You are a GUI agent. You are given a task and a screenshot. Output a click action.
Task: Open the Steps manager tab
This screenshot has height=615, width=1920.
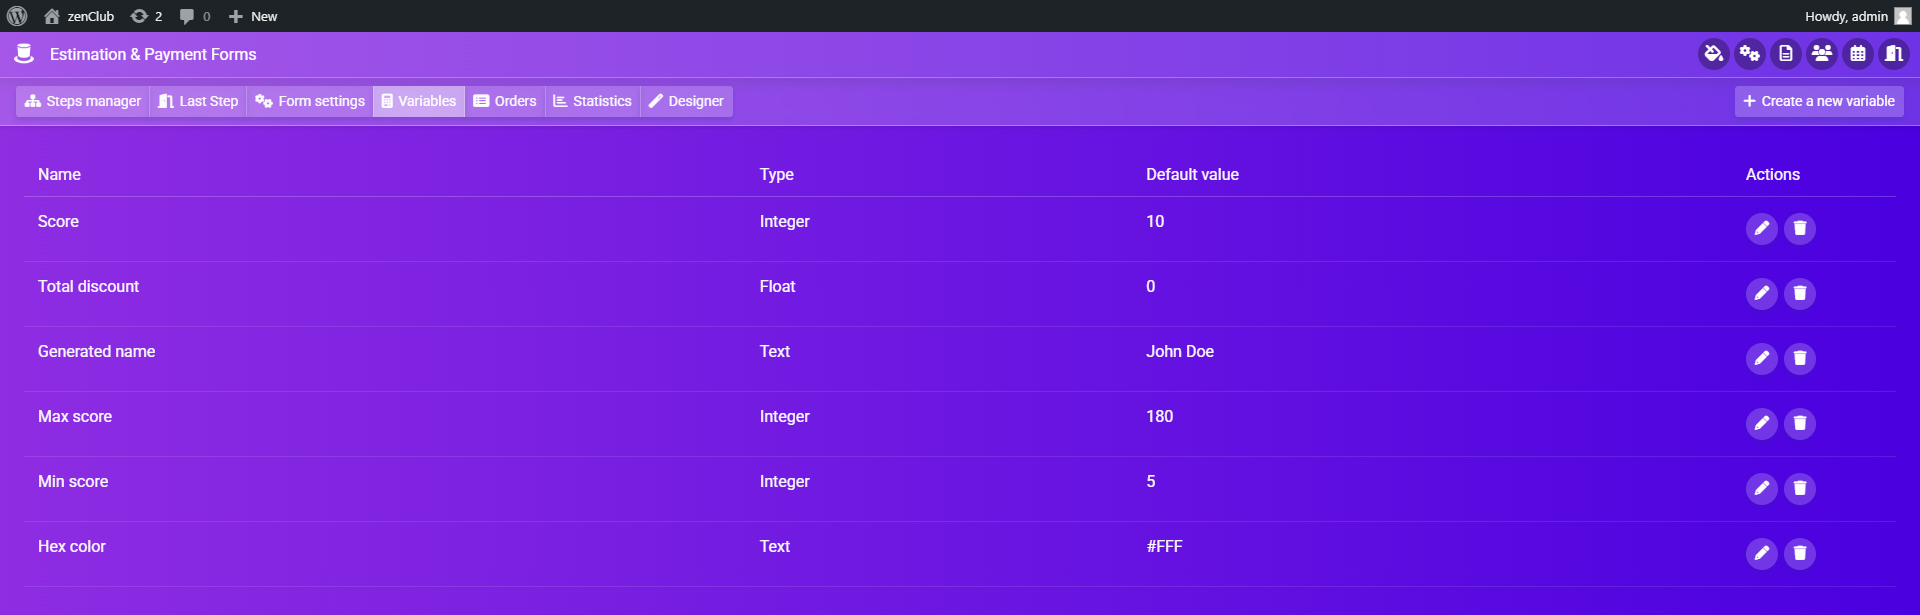pyautogui.click(x=83, y=101)
